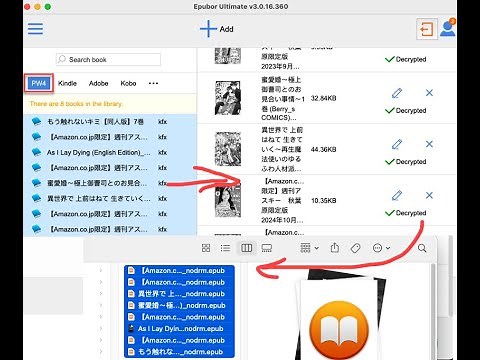This screenshot has width=480, height=360.
Task: Select As I Lay Dyin...nodrm.epub file
Action: [179, 329]
